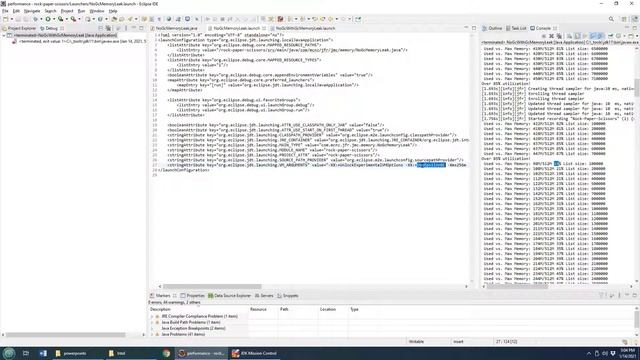The image size is (640, 360).
Task: Open JDK Mission Control from taskbar
Action: point(255,353)
